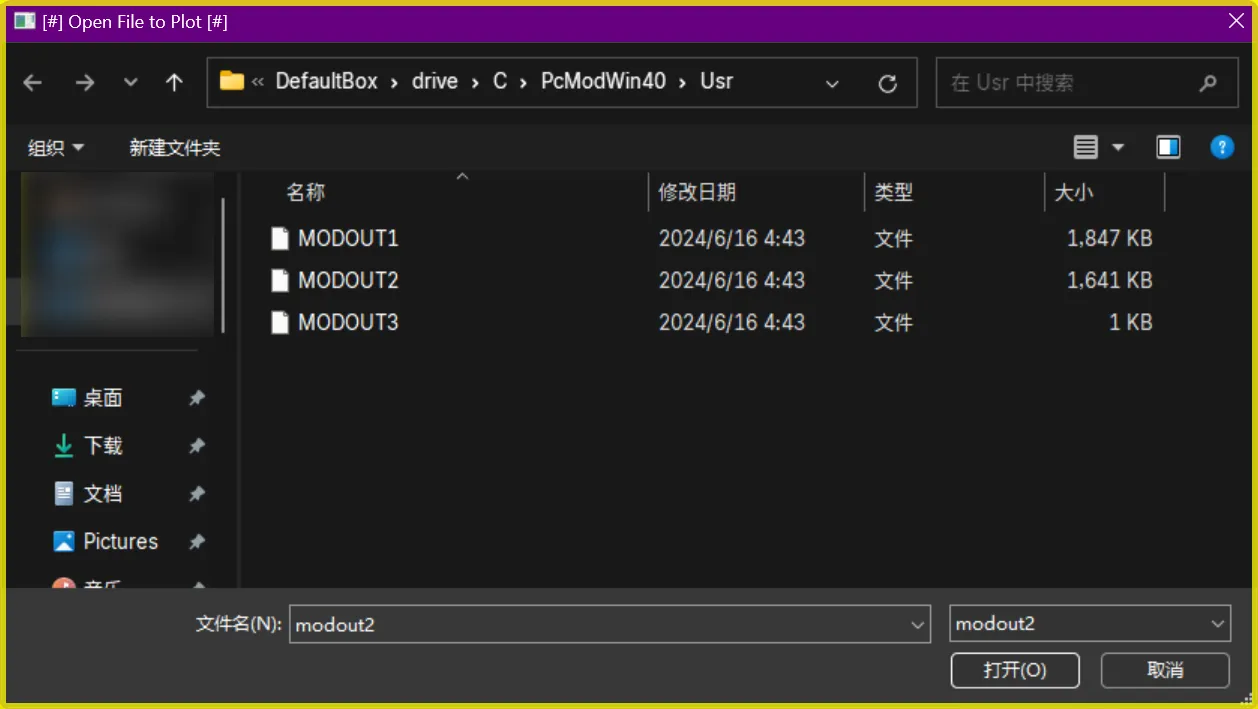1258x709 pixels.
Task: Expand the view options arrow
Action: [x=1118, y=148]
